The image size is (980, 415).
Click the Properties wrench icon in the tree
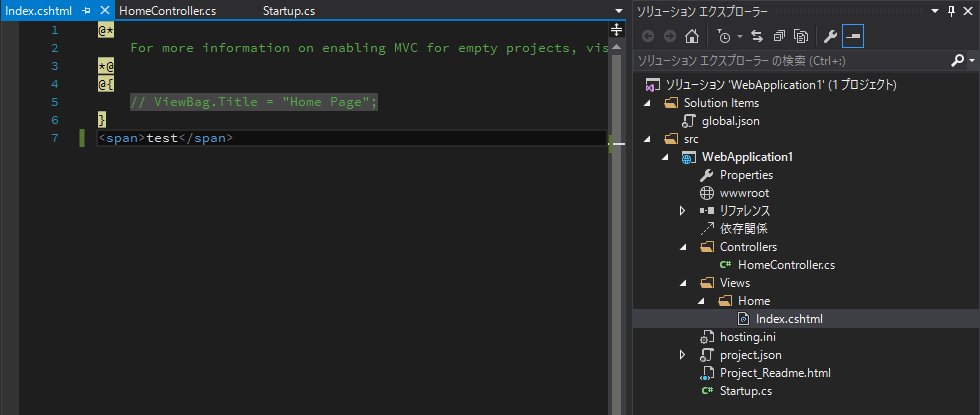706,175
